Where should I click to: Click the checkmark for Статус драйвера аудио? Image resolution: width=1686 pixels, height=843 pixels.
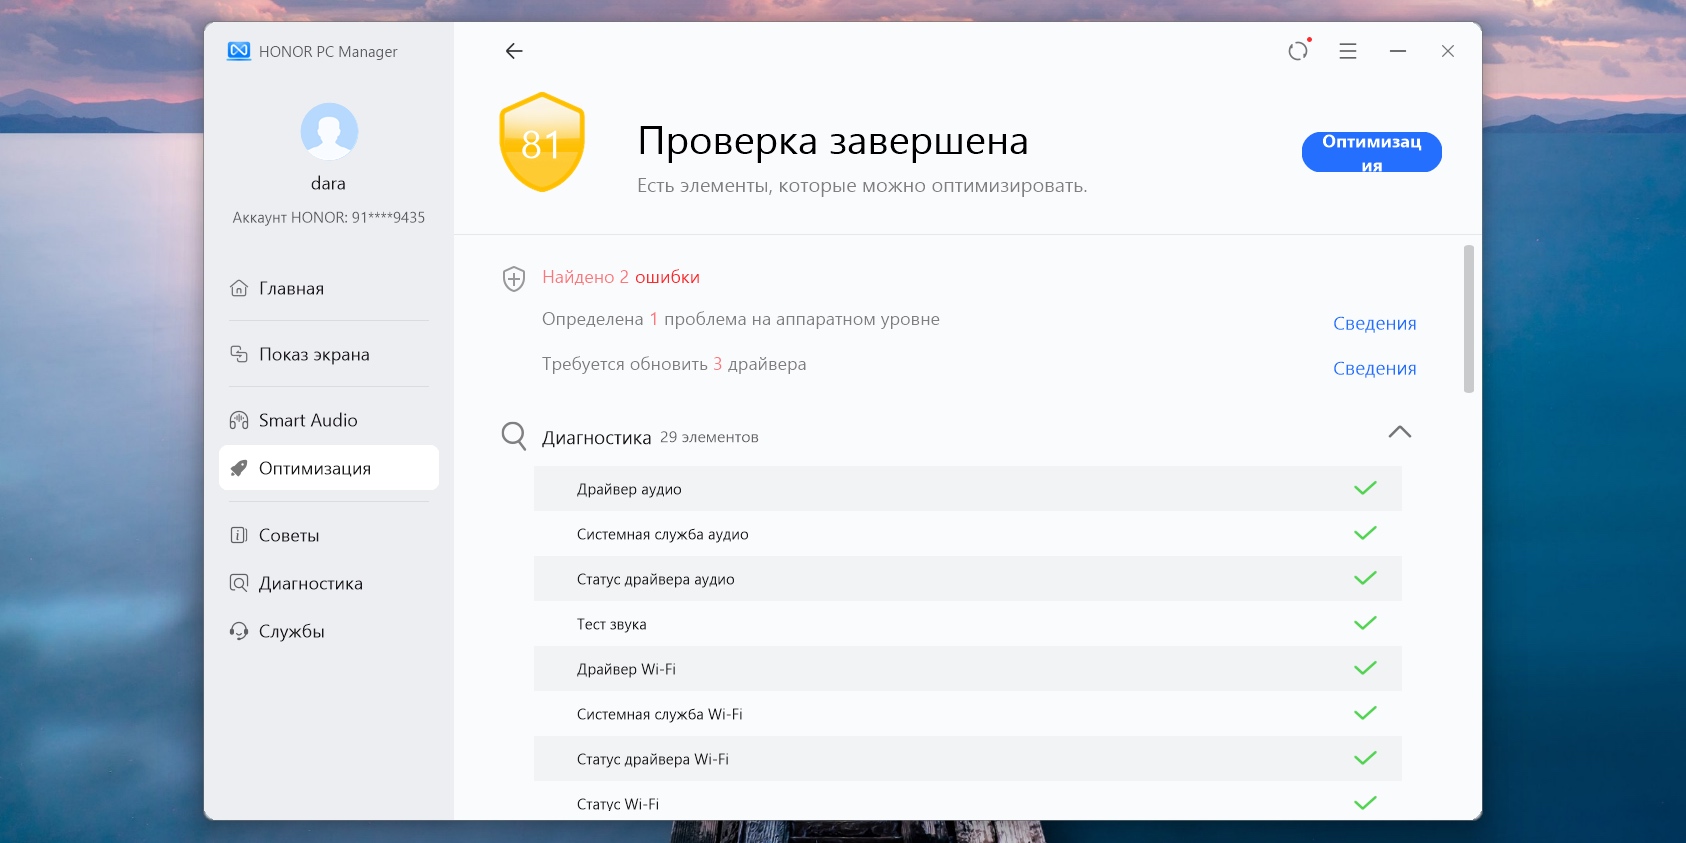[1365, 578]
